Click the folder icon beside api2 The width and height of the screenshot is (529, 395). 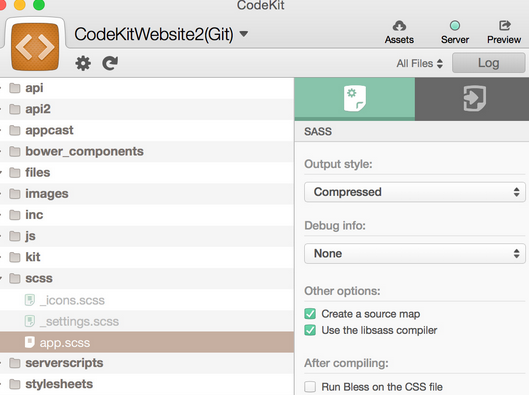pos(15,109)
